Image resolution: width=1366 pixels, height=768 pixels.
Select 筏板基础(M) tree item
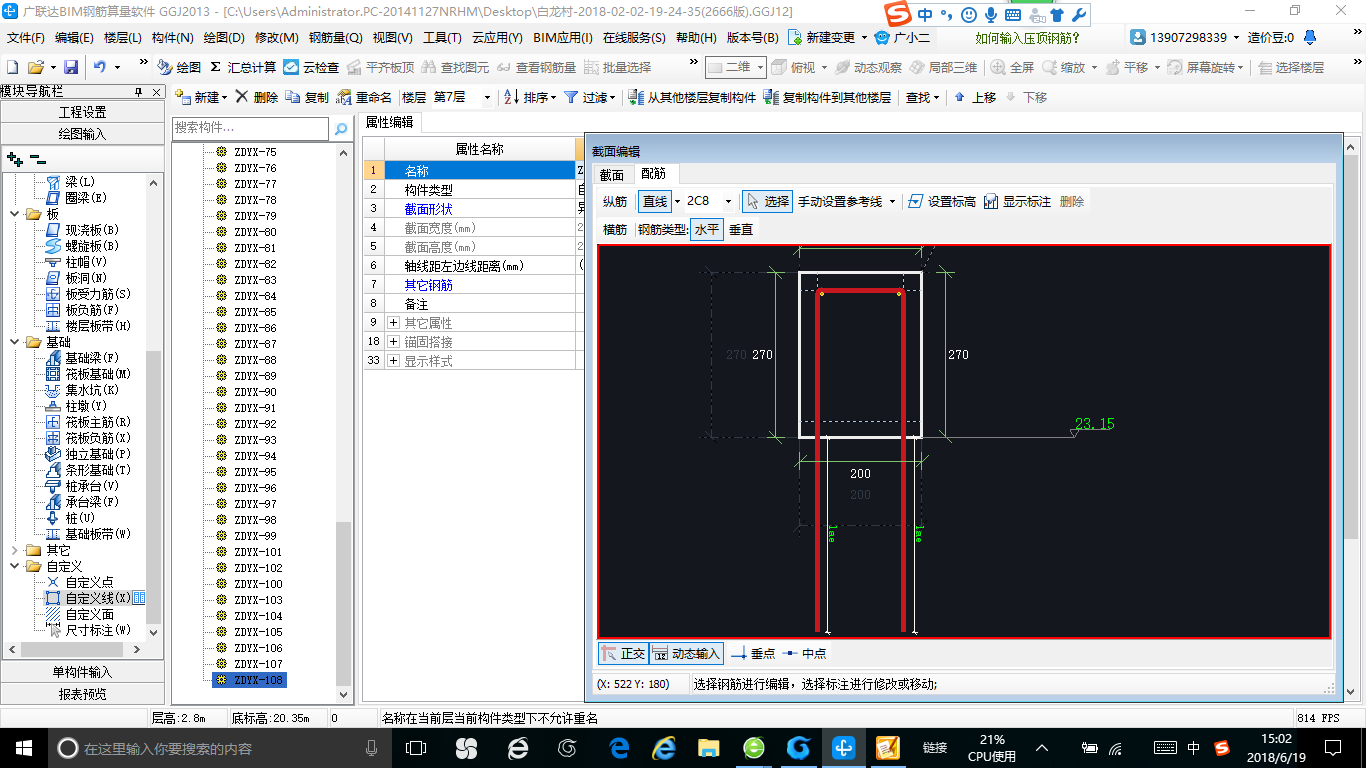pos(89,374)
